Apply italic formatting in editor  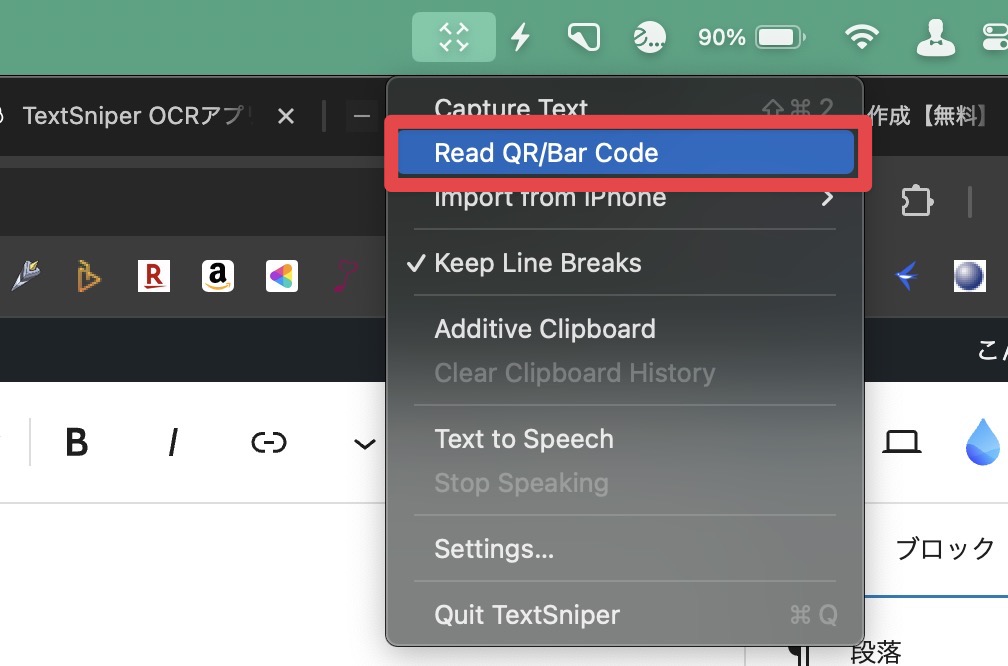click(x=172, y=442)
